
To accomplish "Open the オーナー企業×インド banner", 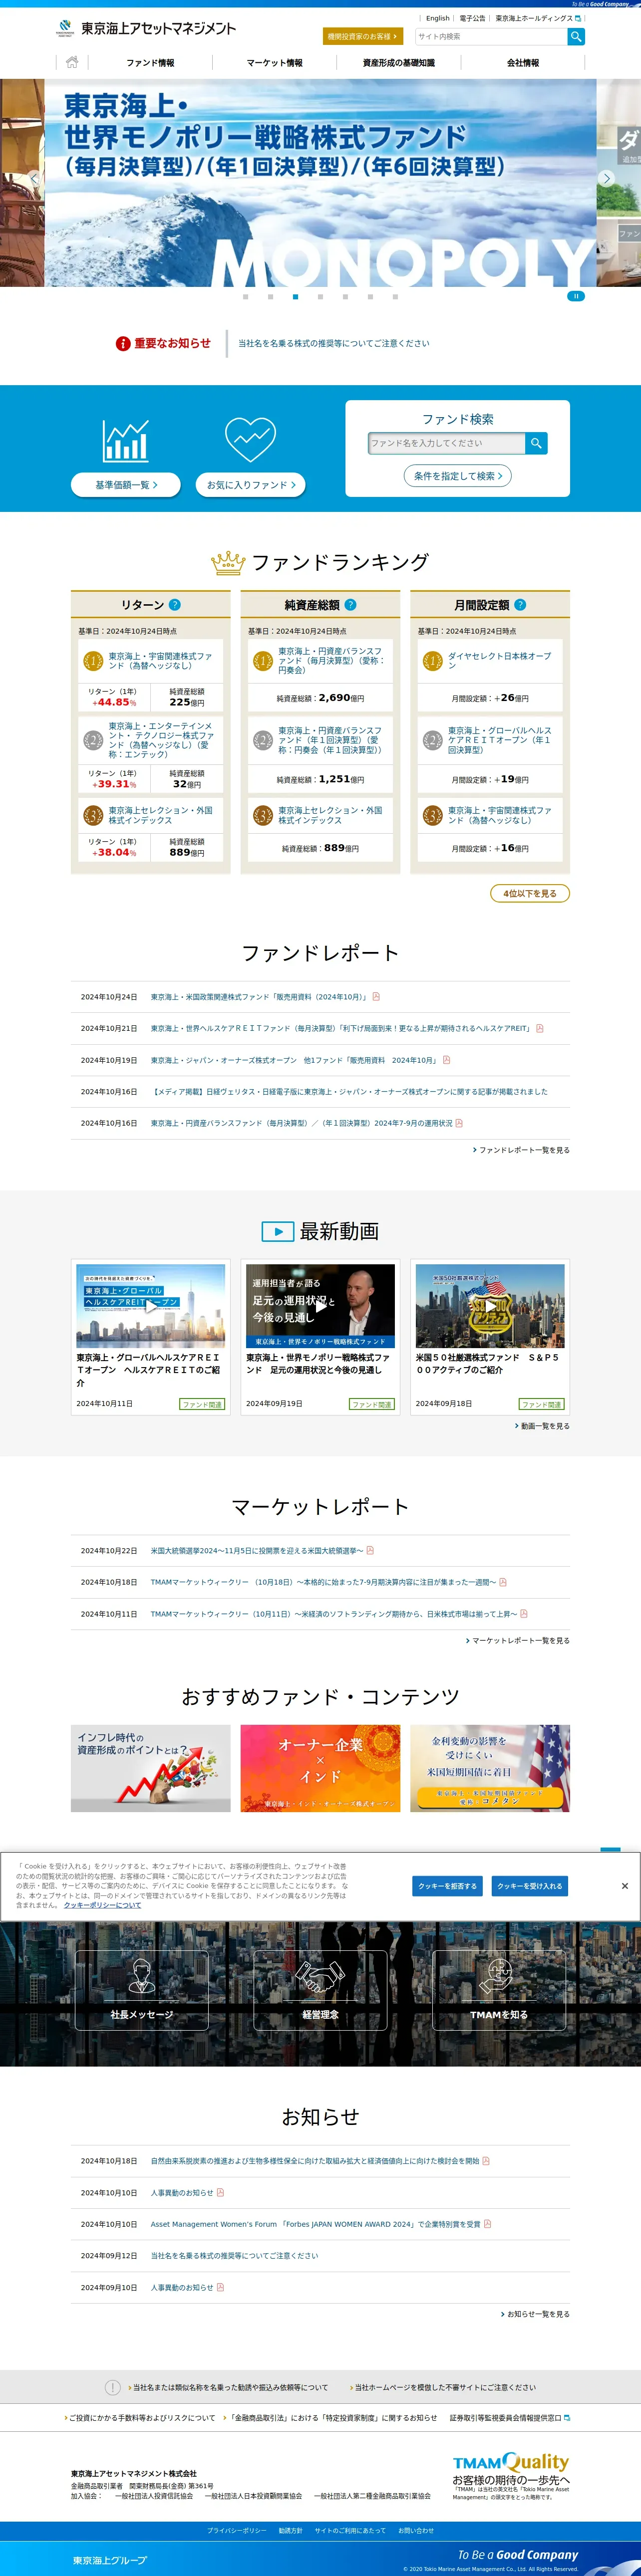I will 320,1768.
